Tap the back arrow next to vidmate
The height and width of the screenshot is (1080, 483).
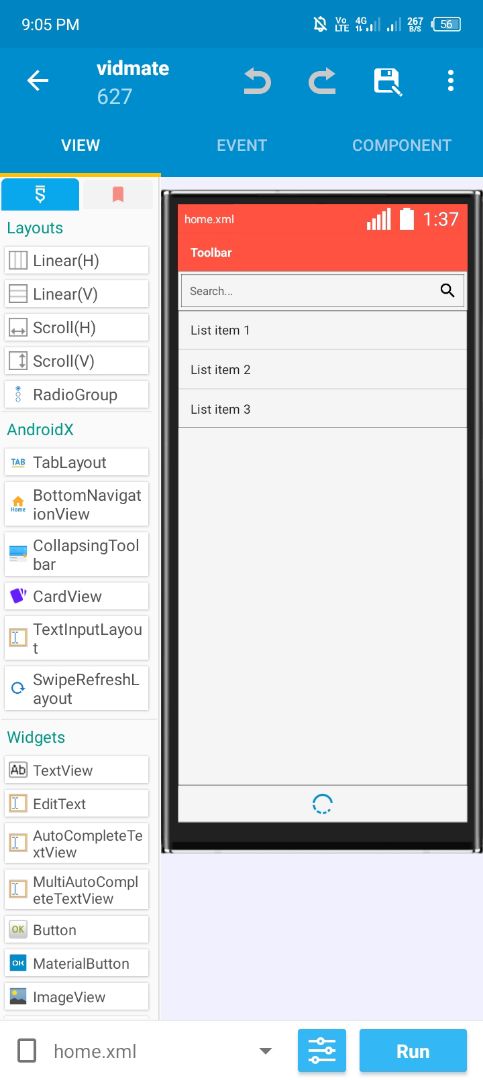click(37, 81)
